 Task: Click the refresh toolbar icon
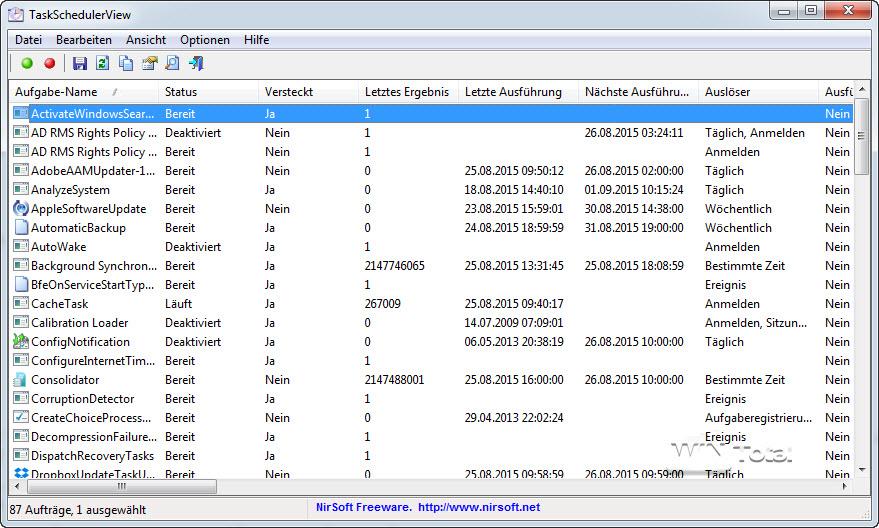click(103, 63)
